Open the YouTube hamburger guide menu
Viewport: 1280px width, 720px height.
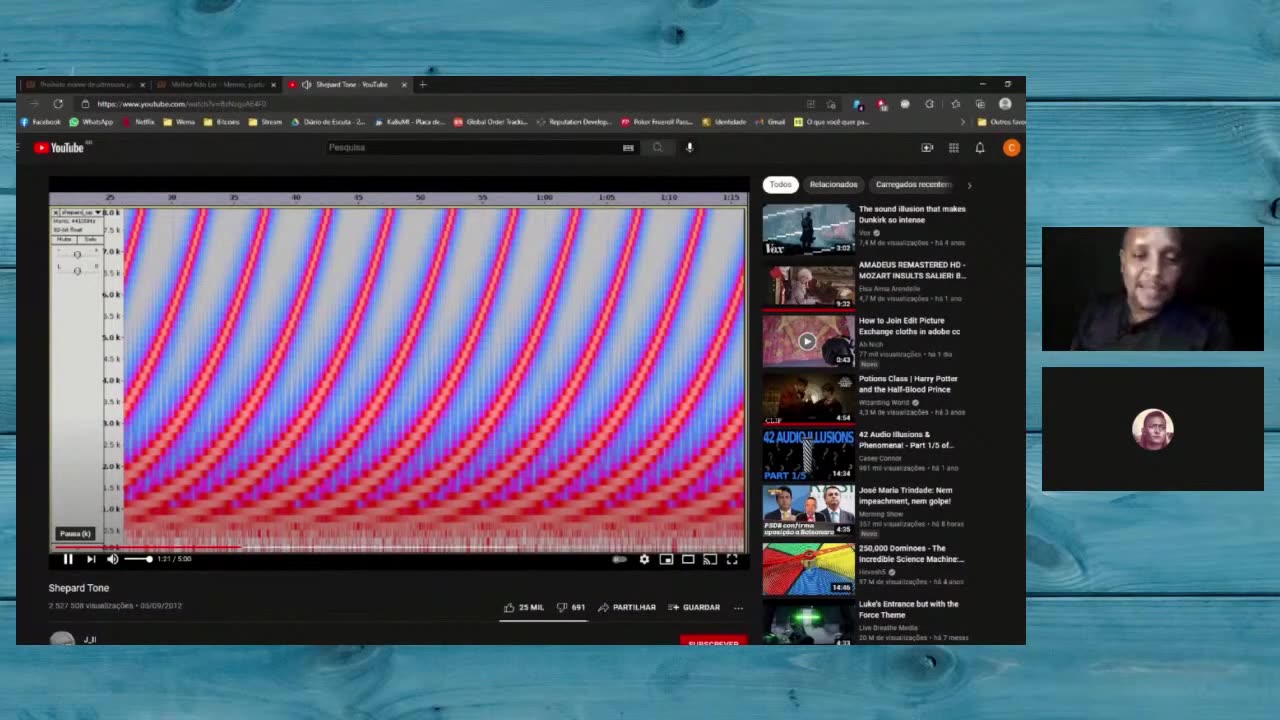click(x=19, y=148)
